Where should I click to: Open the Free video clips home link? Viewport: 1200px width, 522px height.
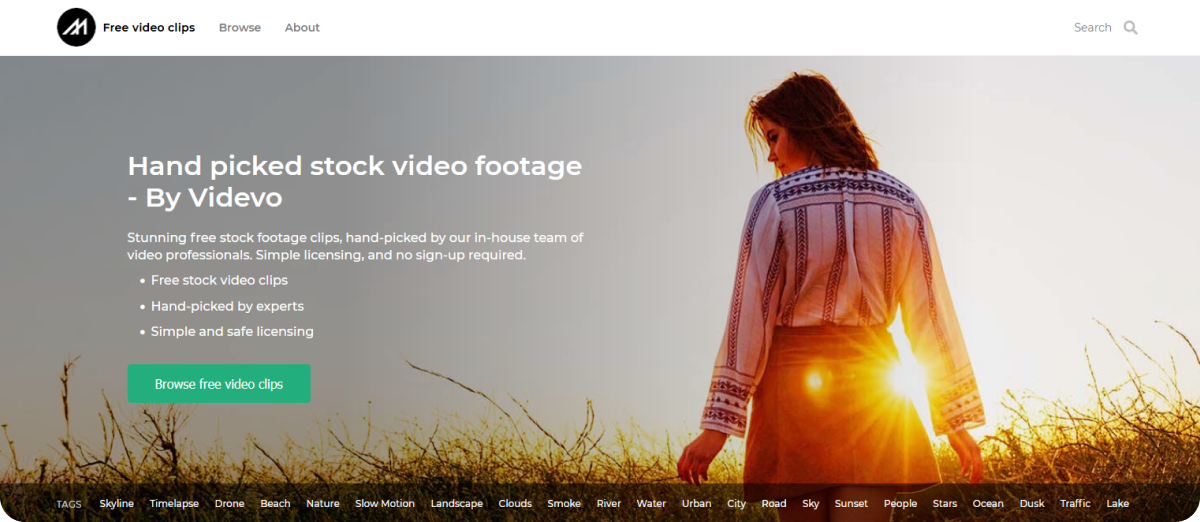click(149, 28)
